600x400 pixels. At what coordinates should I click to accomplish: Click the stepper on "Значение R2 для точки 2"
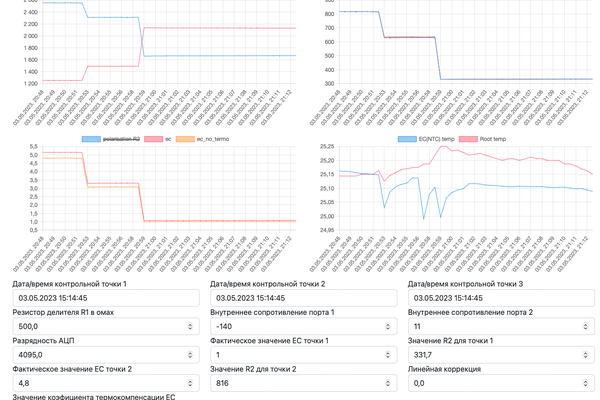coord(390,382)
